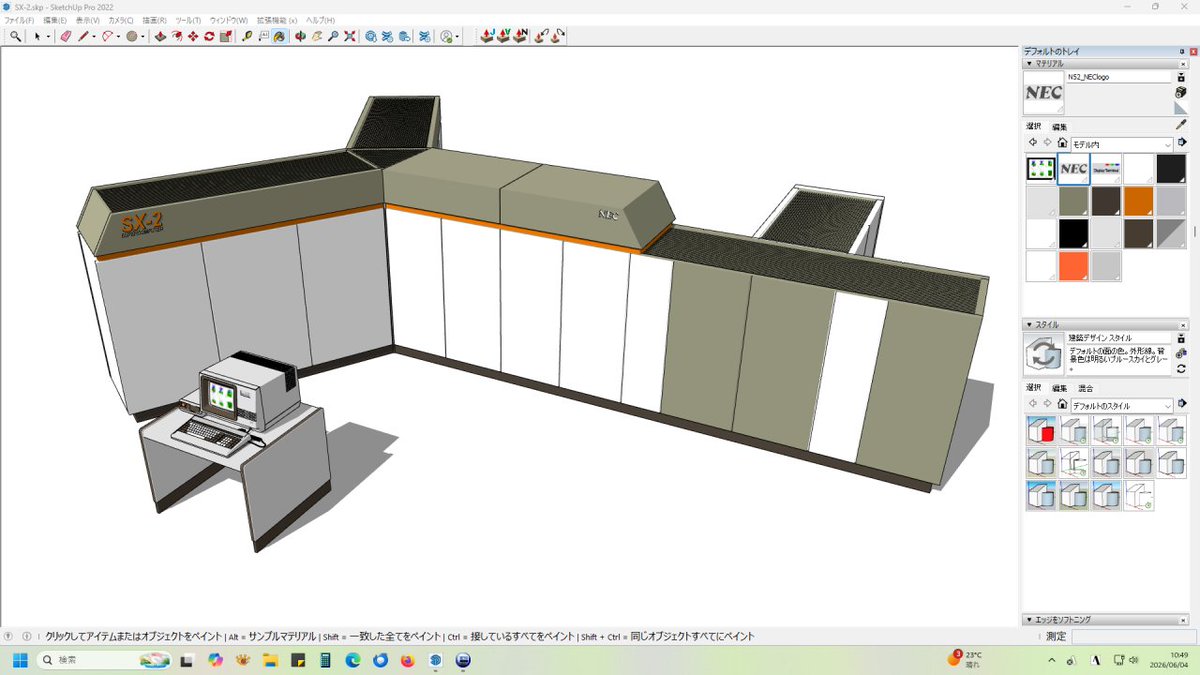Open the デフォルトのスタイル collection dropdown

point(1121,405)
